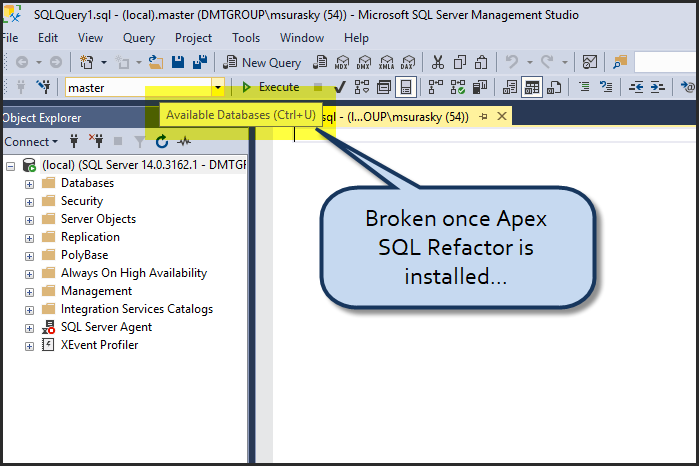Click Object Explorer connect plug icon
The width and height of the screenshot is (699, 466).
coord(74,142)
